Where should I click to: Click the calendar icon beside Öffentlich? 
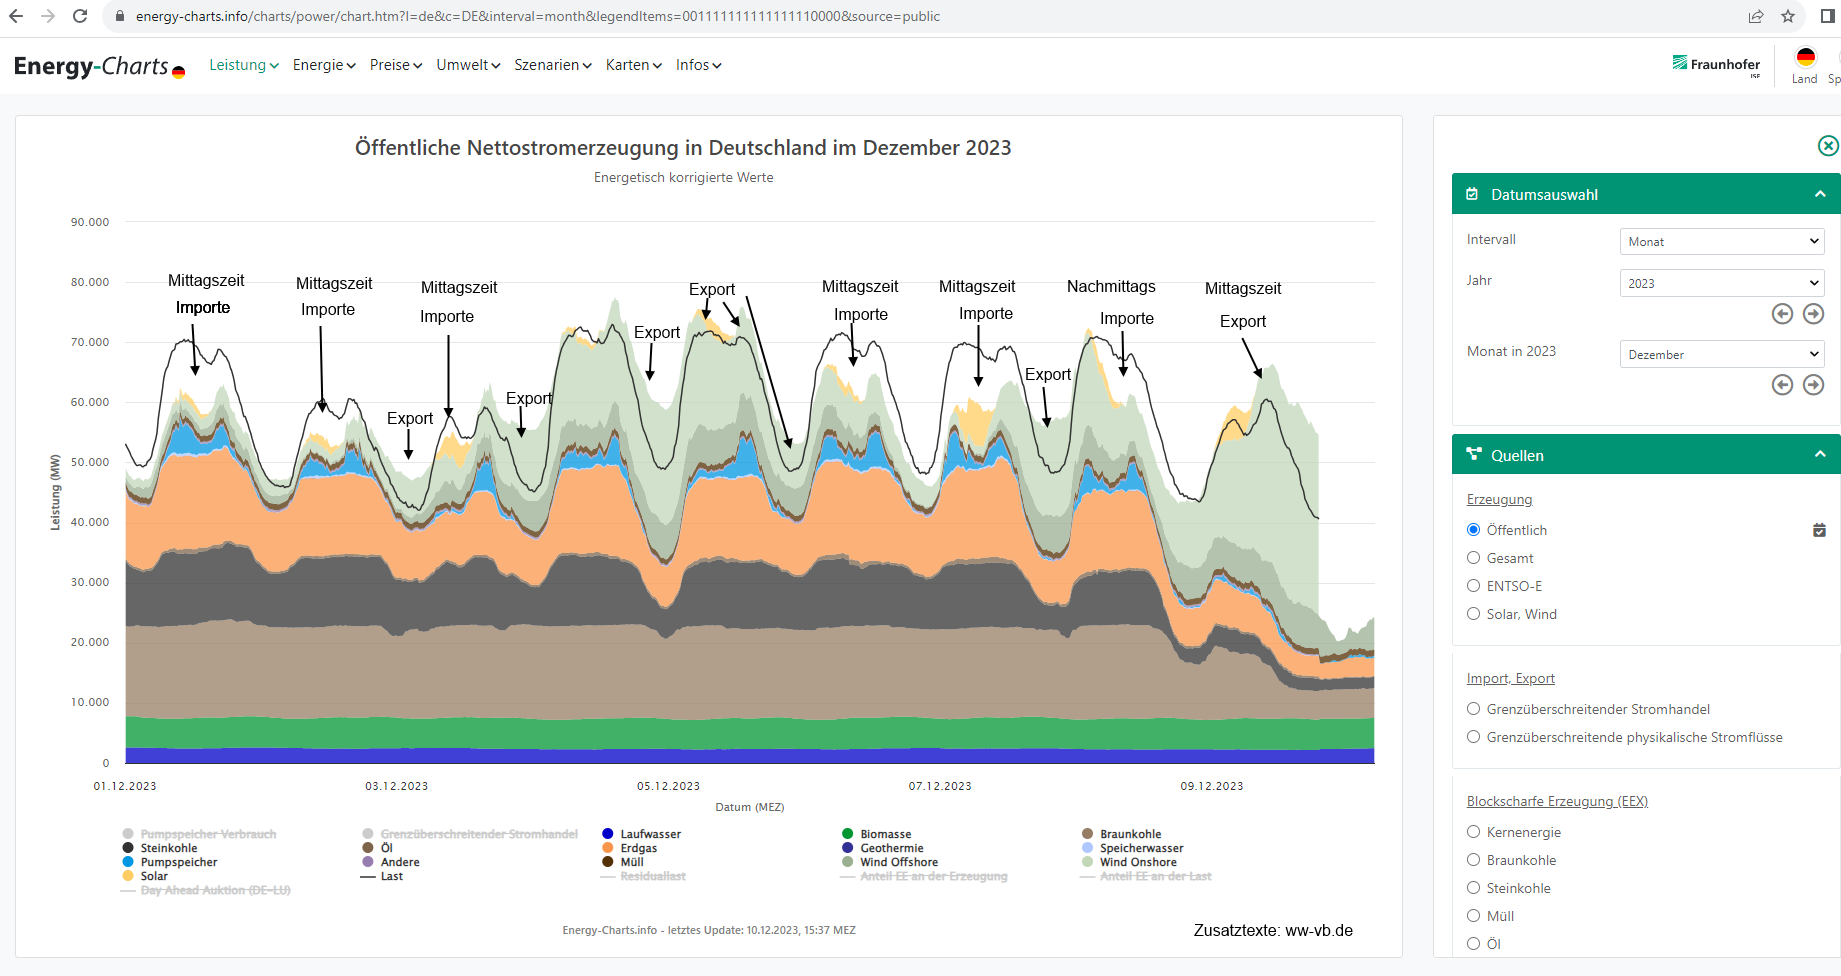[1819, 530]
